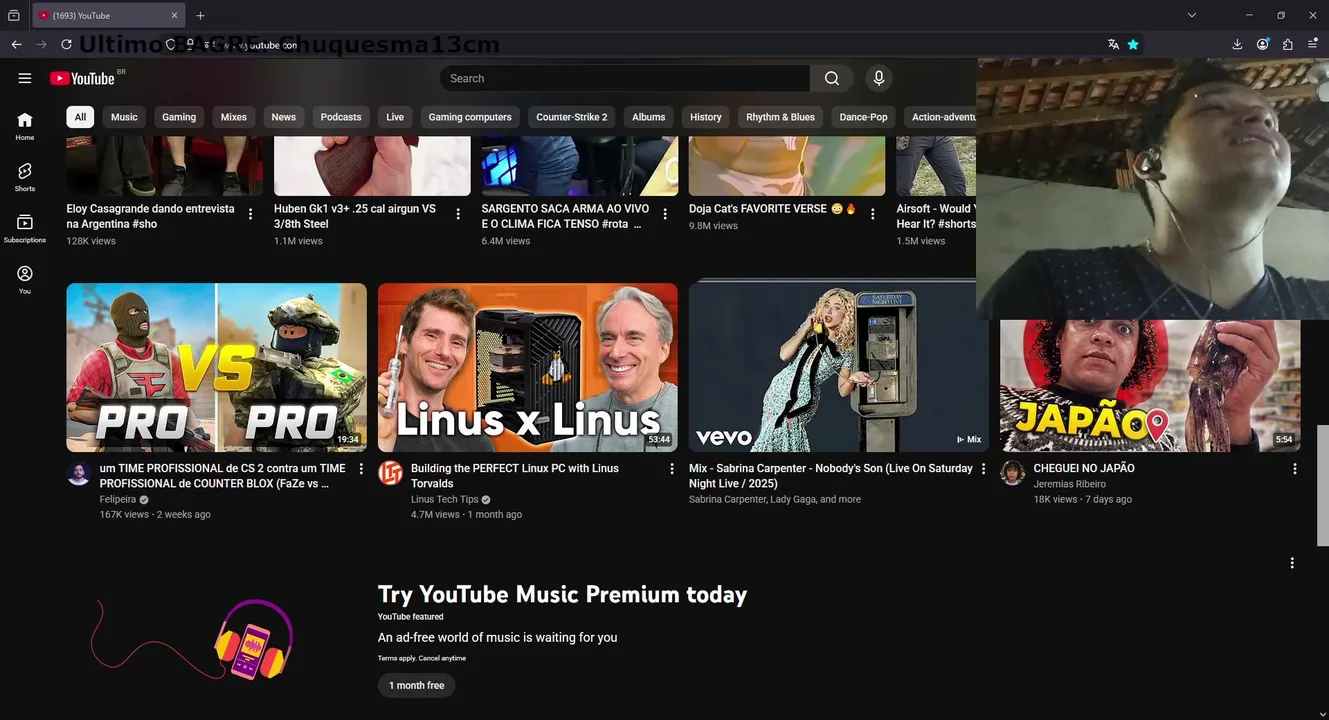Image resolution: width=1329 pixels, height=720 pixels.
Task: Open the Mix - Sabrina Carpenter title link
Action: click(x=831, y=476)
